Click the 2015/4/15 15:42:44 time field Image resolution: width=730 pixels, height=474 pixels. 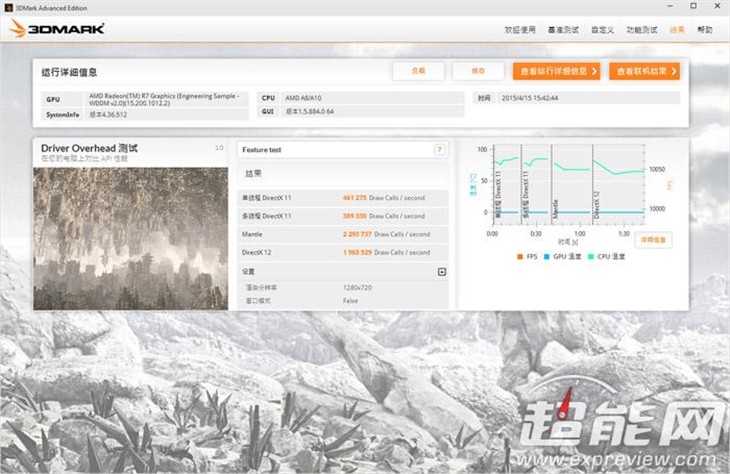[x=588, y=98]
